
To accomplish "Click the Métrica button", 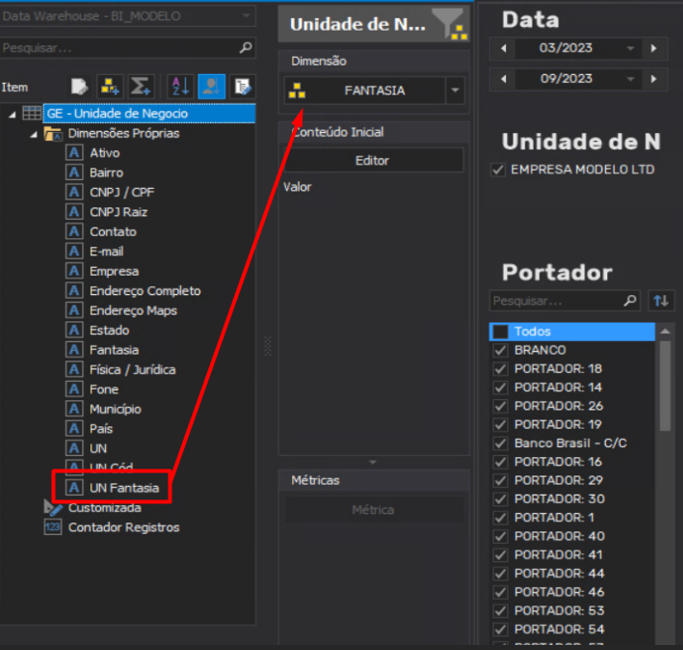I will pyautogui.click(x=373, y=510).
